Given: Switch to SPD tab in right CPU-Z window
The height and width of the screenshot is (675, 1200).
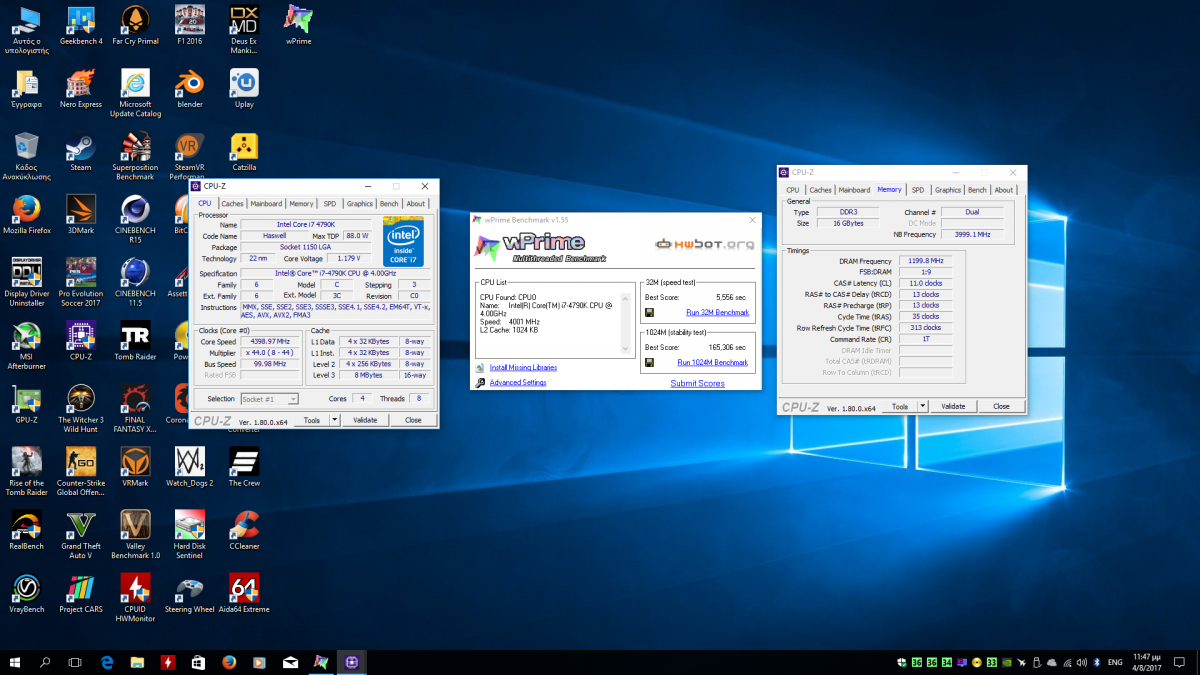Looking at the screenshot, I should pos(918,189).
